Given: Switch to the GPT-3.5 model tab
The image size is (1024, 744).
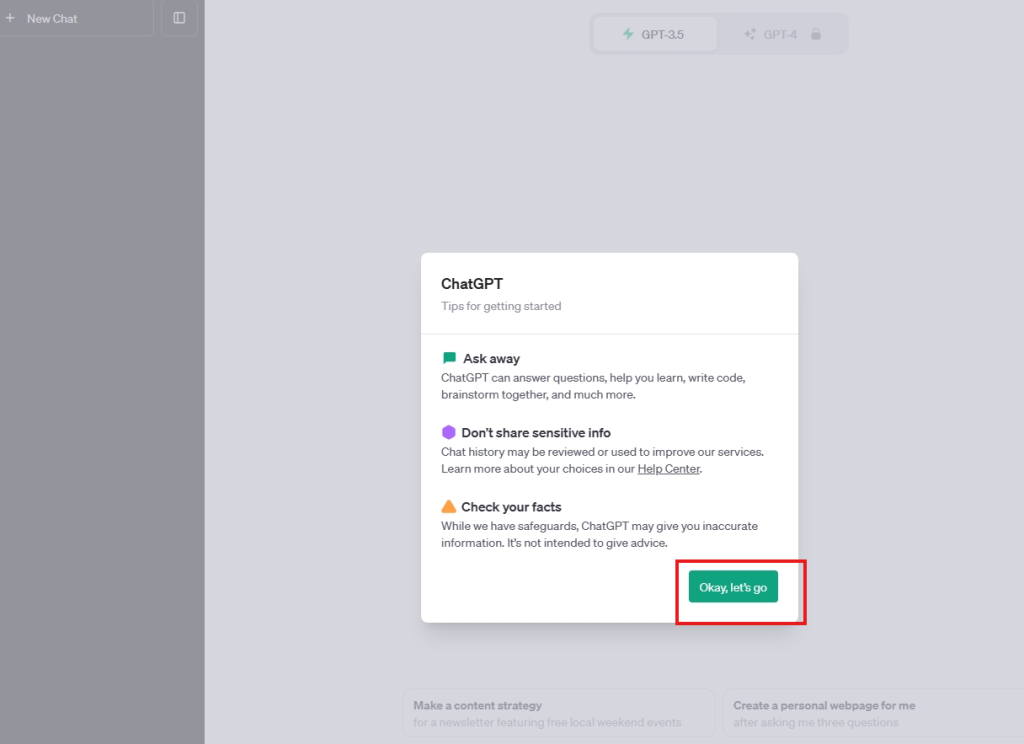Looking at the screenshot, I should coord(655,34).
